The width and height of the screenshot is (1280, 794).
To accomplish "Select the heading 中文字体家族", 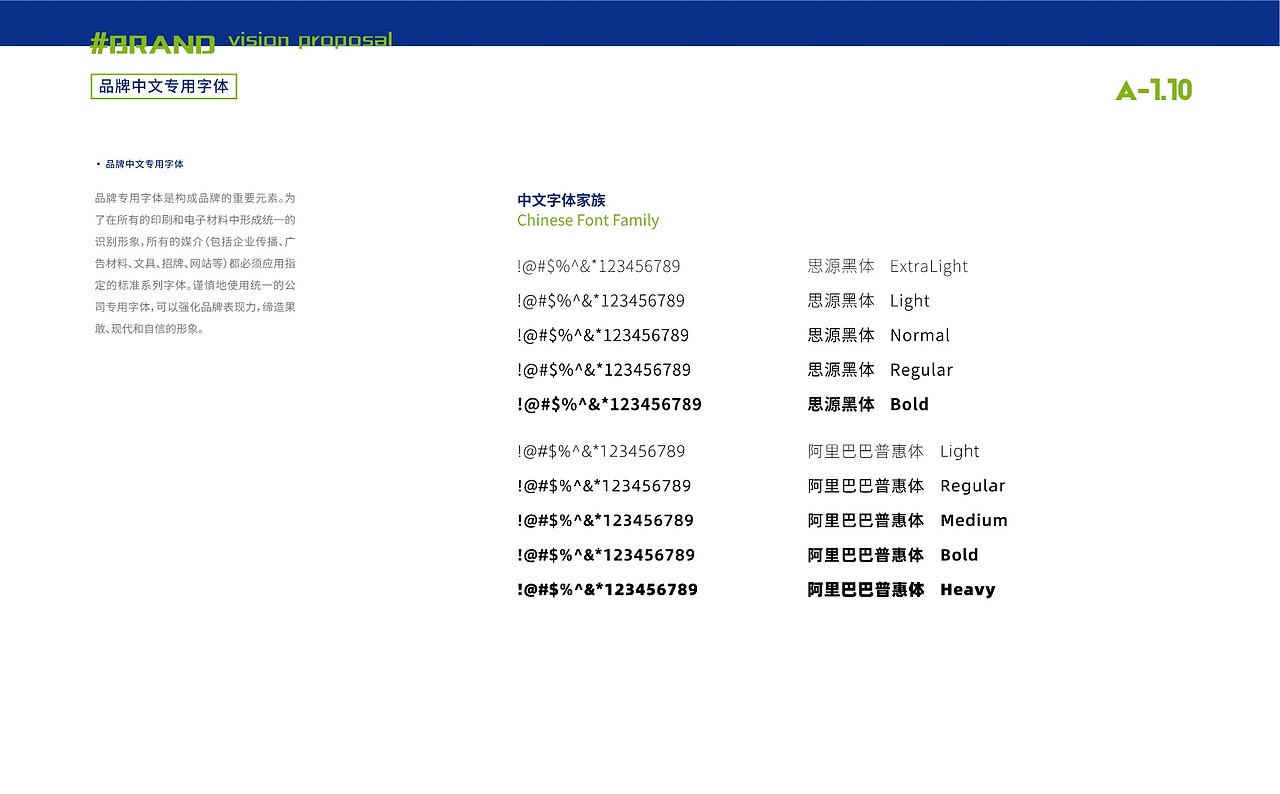I will pos(561,200).
